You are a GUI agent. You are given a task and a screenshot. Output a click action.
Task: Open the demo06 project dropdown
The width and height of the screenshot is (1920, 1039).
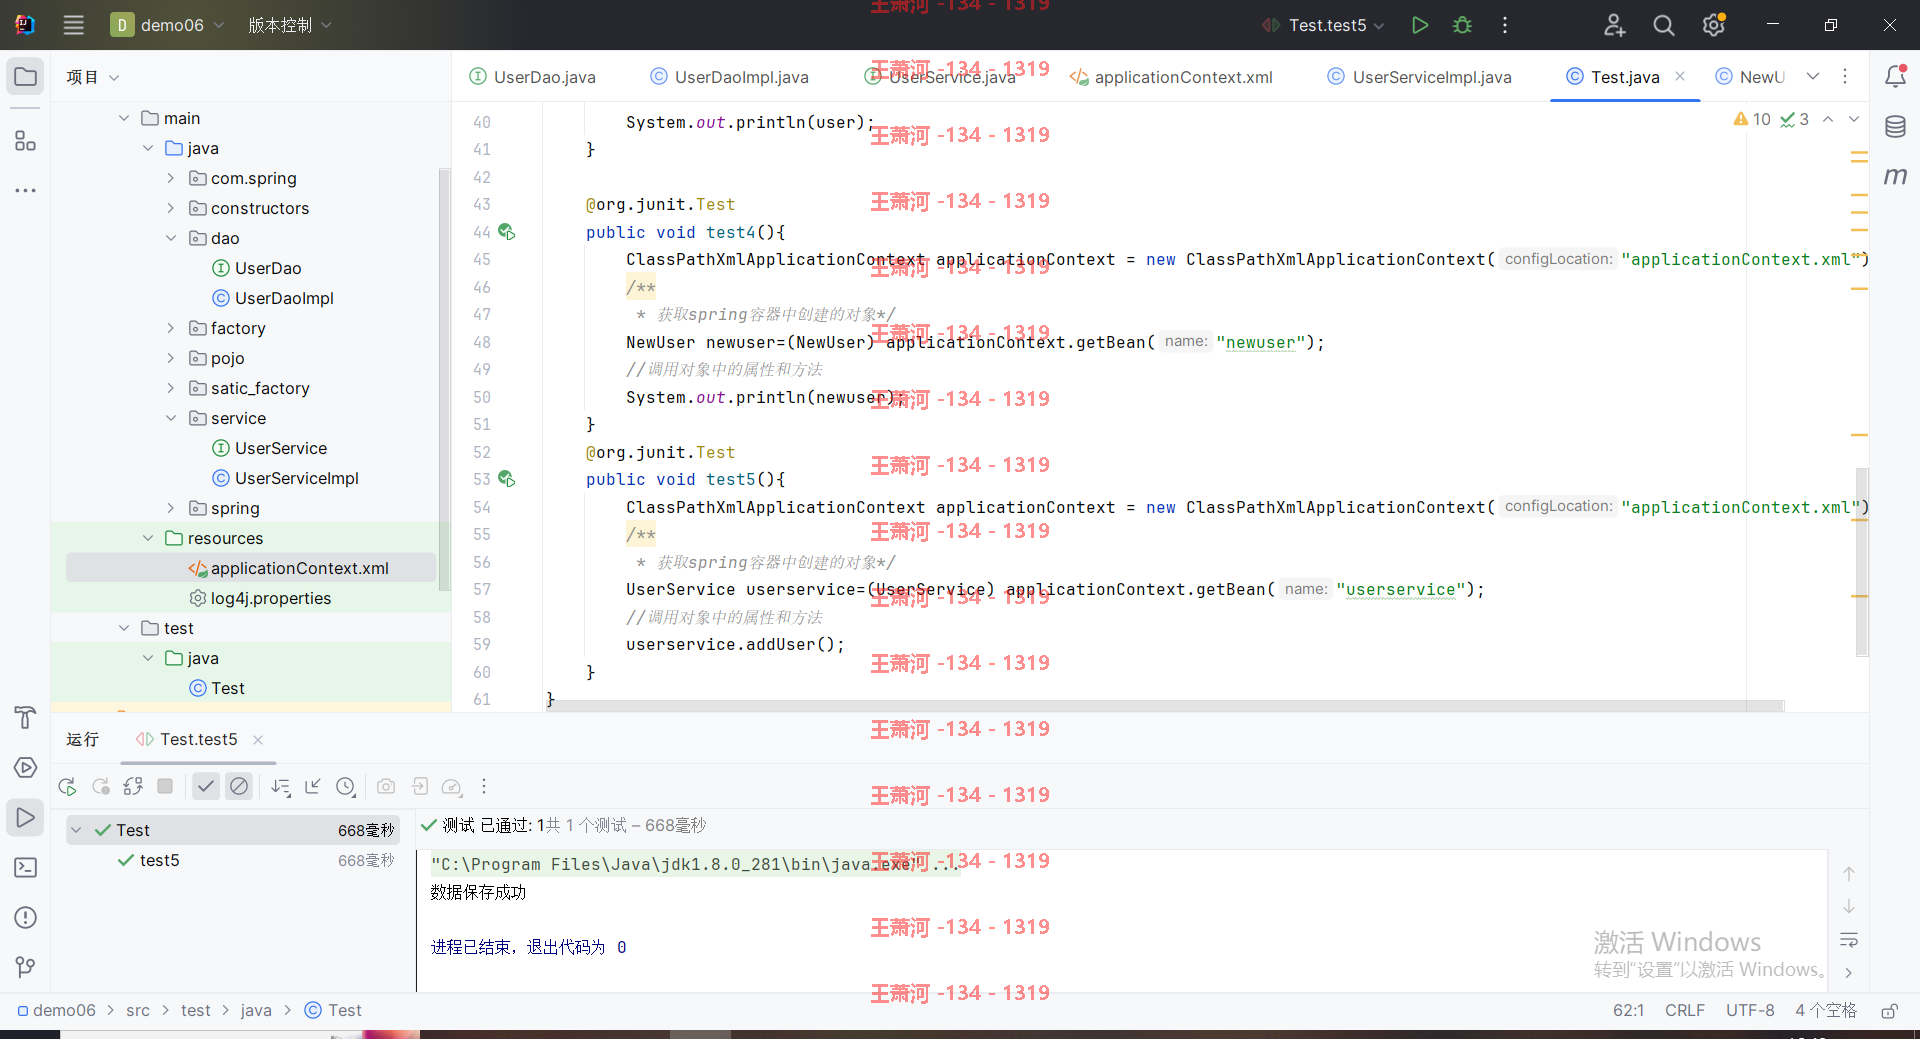coord(168,25)
